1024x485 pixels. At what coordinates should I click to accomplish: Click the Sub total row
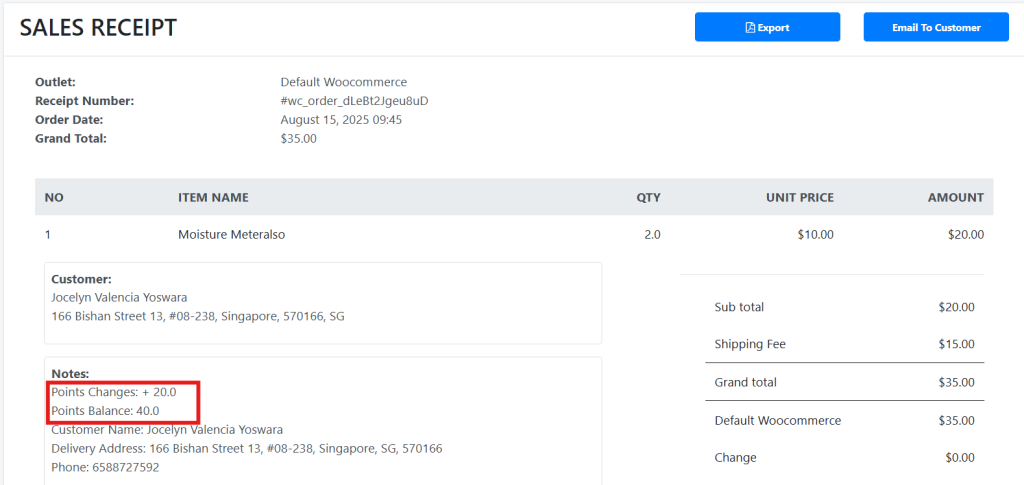click(843, 307)
